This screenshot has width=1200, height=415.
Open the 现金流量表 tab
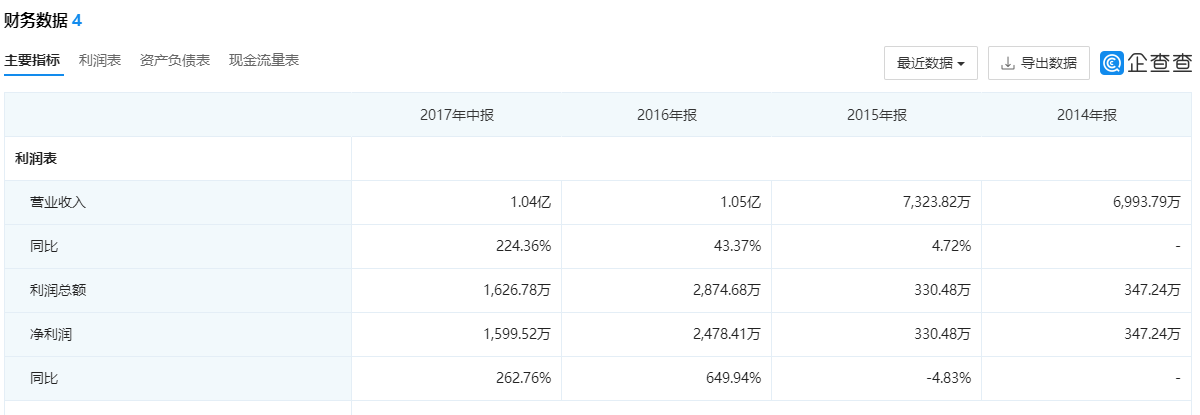click(264, 61)
